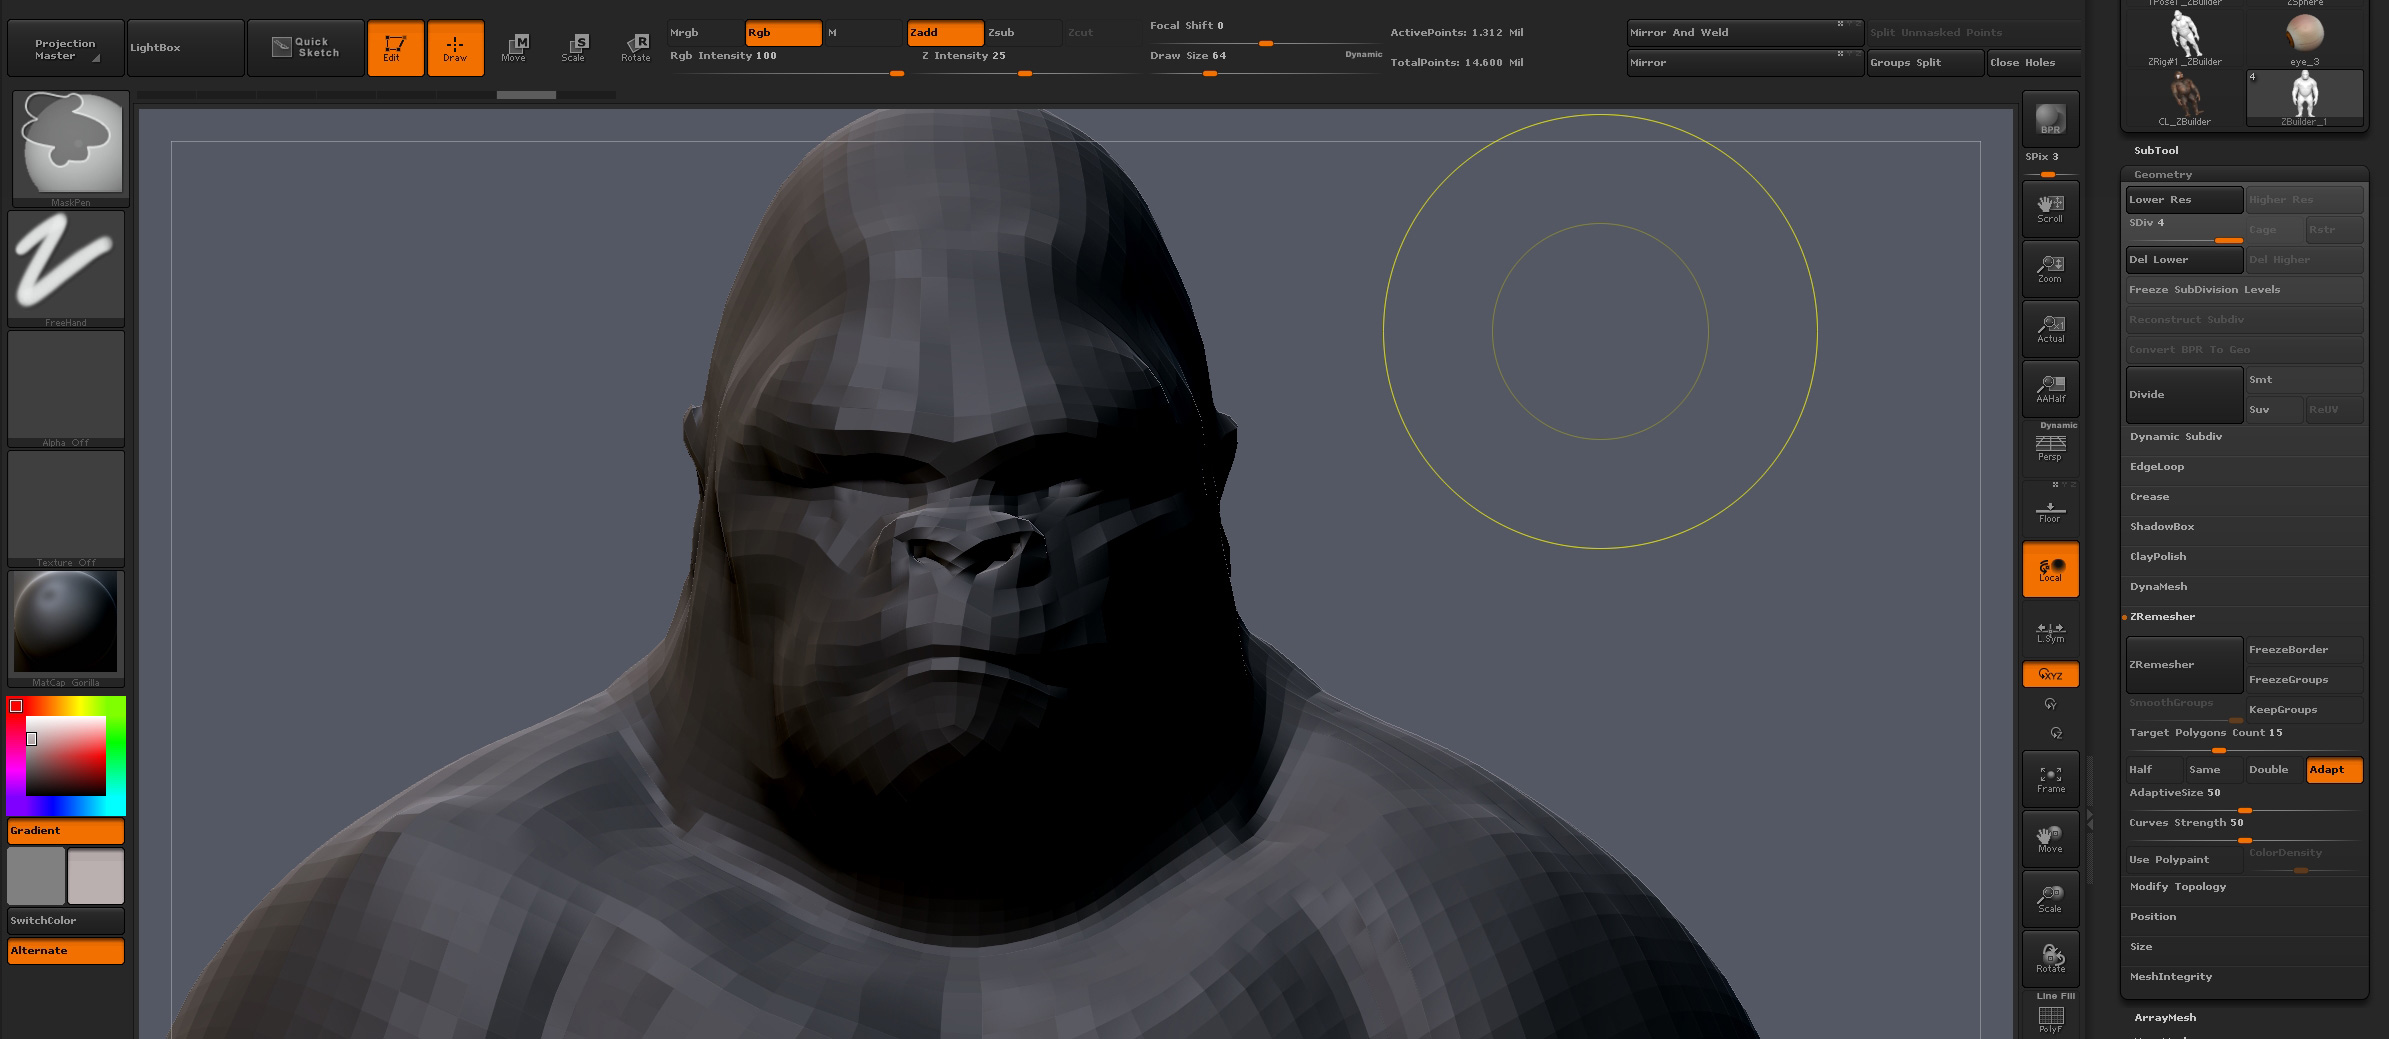This screenshot has width=2389, height=1039.
Task: Open the MaskPen brush selector
Action: coord(69,143)
